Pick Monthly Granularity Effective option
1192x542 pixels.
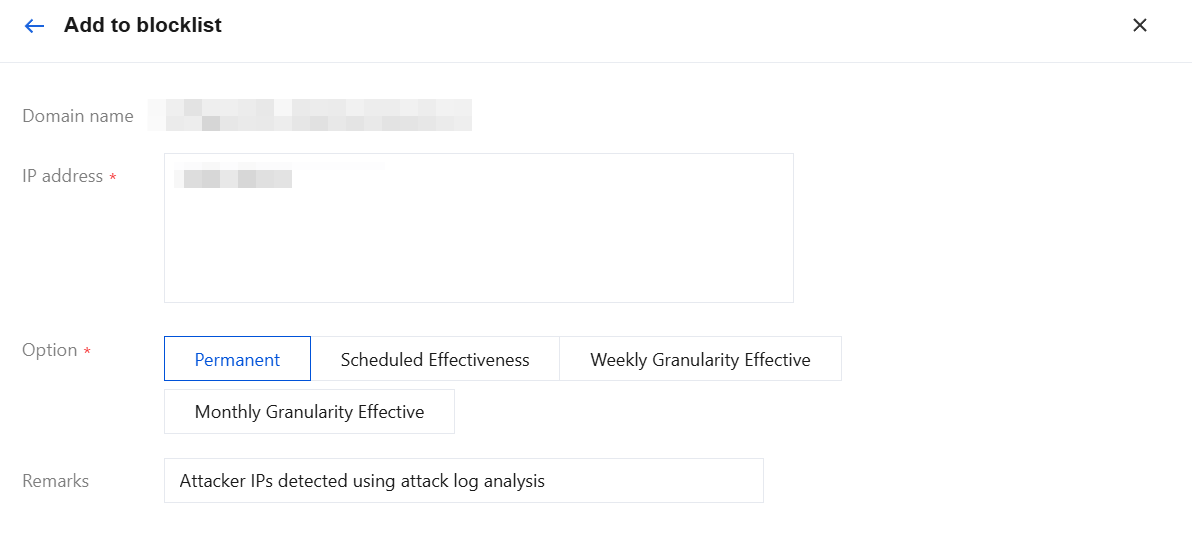[309, 412]
